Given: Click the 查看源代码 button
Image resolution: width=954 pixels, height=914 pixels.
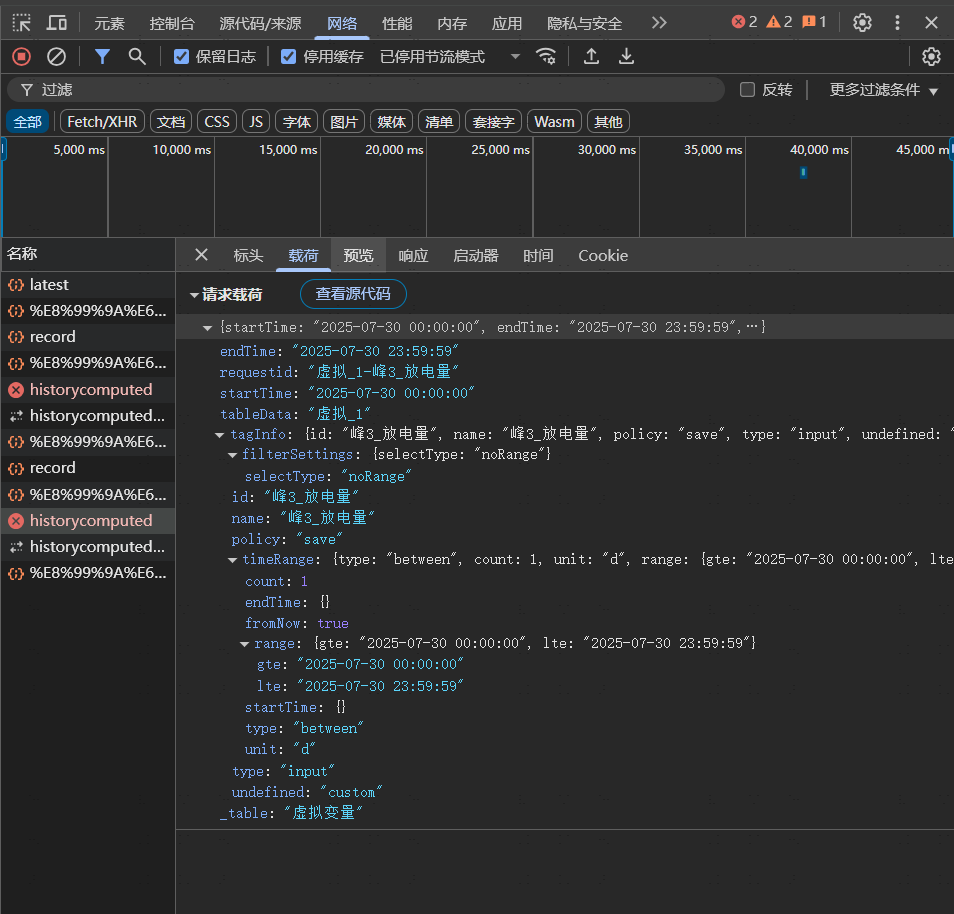Looking at the screenshot, I should click(353, 294).
